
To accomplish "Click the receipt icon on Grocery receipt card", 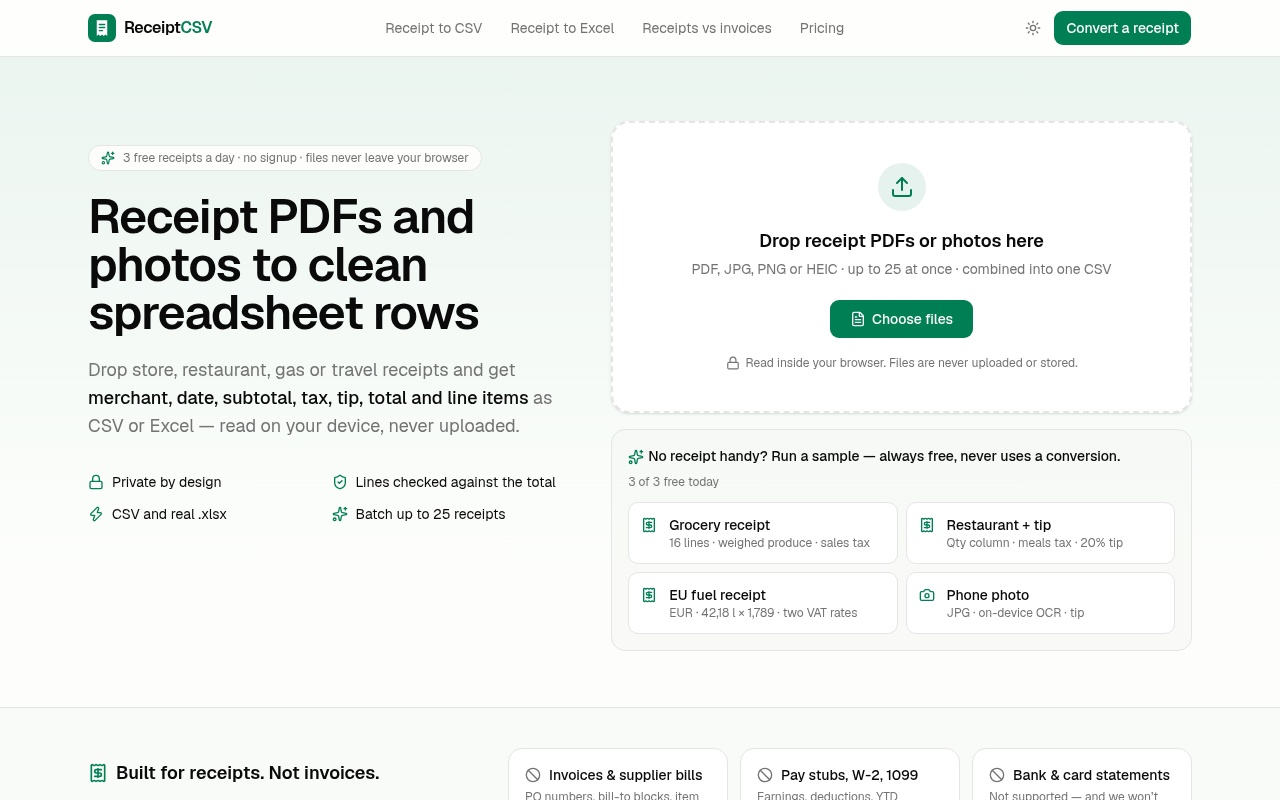I will 649,525.
